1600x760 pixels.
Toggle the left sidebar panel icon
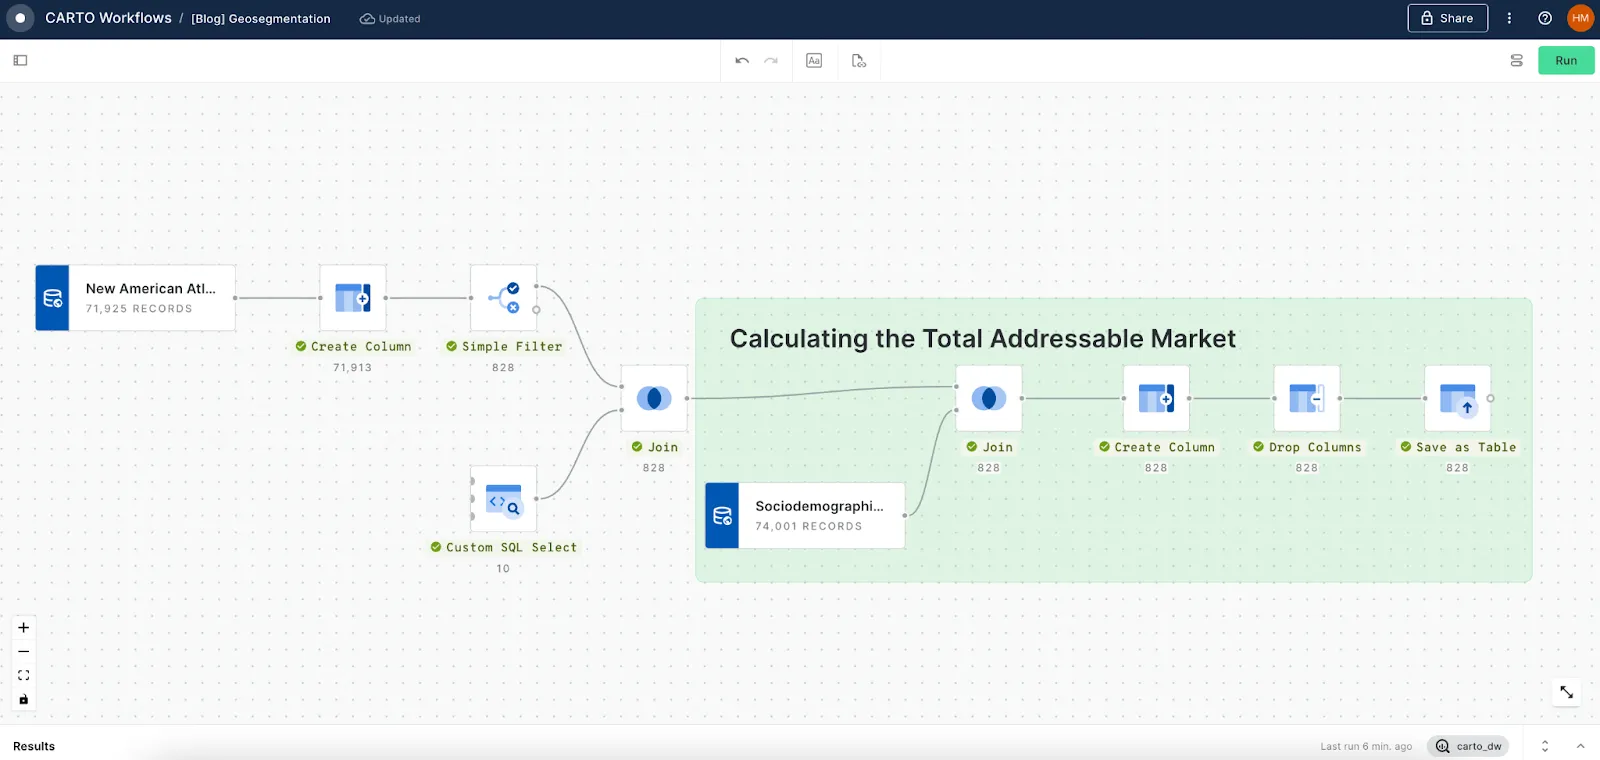click(x=20, y=61)
